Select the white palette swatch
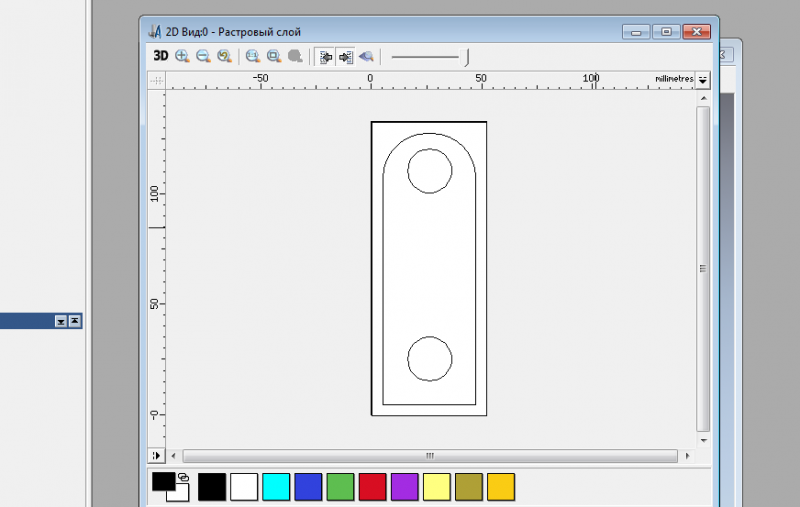Image resolution: width=800 pixels, height=507 pixels. 244,487
